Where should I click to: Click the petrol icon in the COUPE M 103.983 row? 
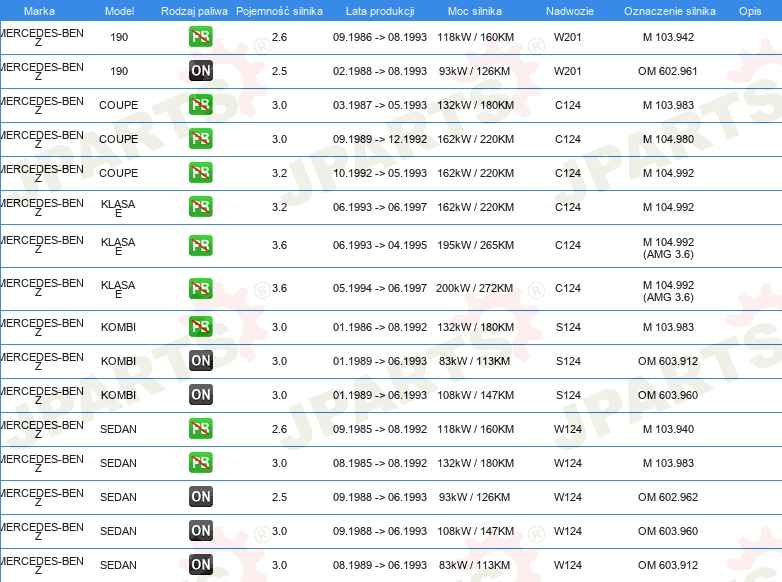click(x=201, y=105)
